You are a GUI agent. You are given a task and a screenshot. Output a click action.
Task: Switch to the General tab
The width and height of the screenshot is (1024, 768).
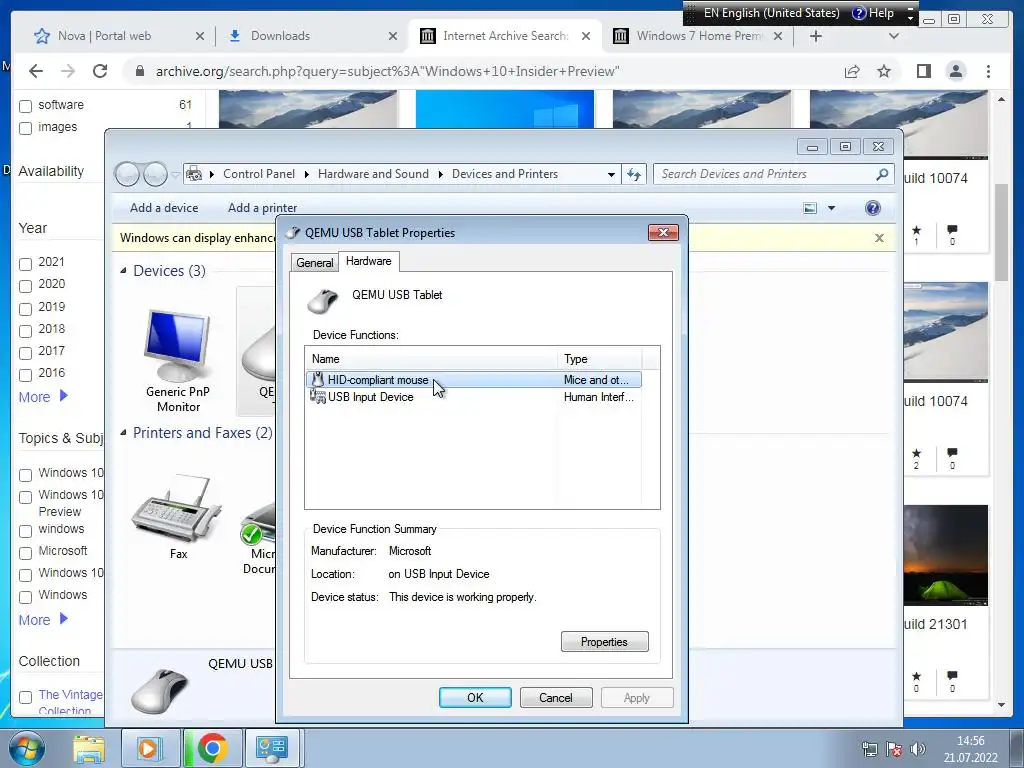pyautogui.click(x=314, y=263)
